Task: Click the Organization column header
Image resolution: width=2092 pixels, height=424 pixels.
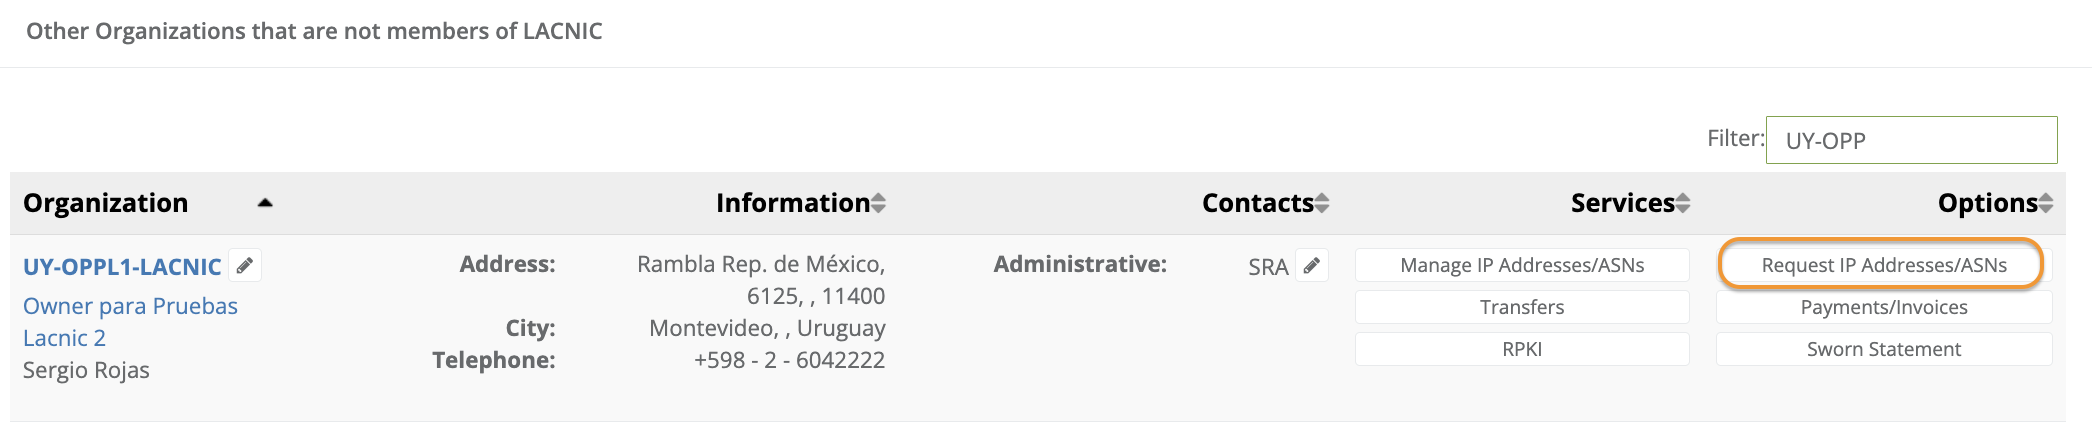Action: click(x=106, y=203)
